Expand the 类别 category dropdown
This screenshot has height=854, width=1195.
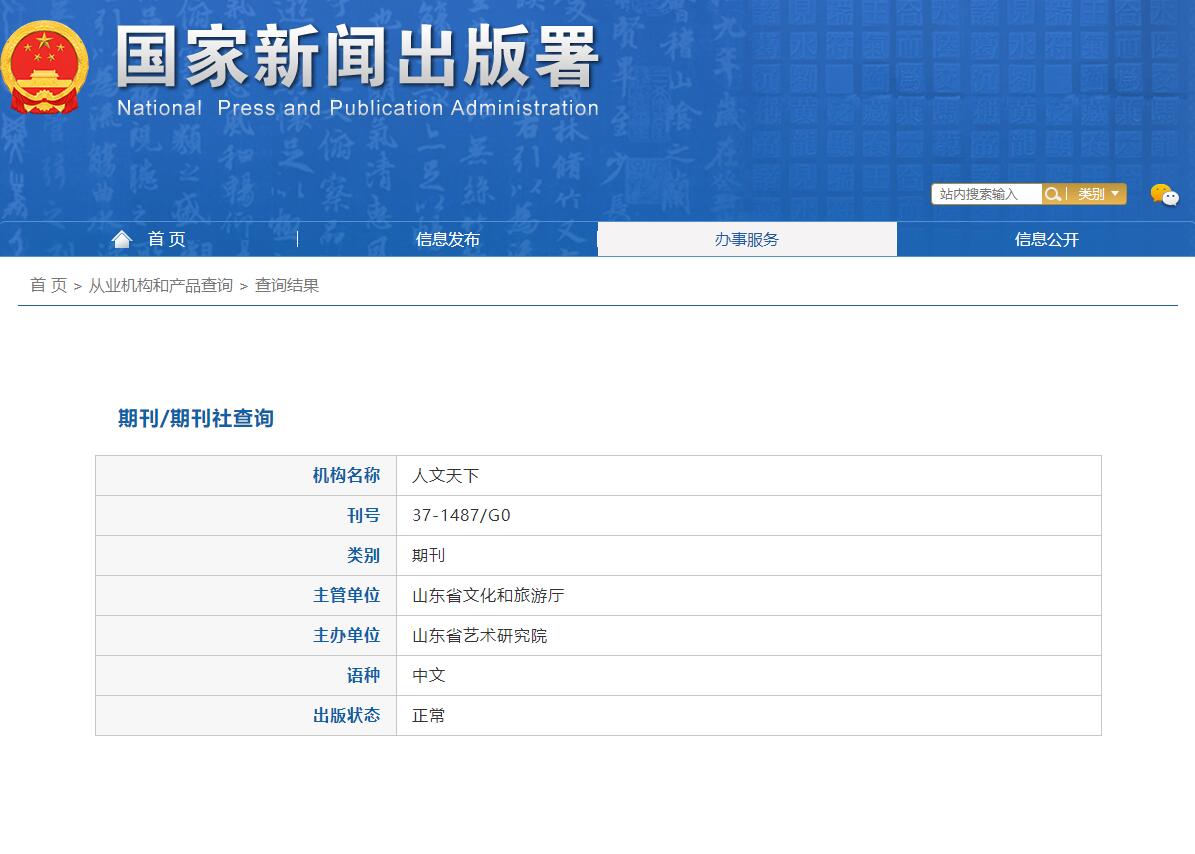[x=1097, y=194]
